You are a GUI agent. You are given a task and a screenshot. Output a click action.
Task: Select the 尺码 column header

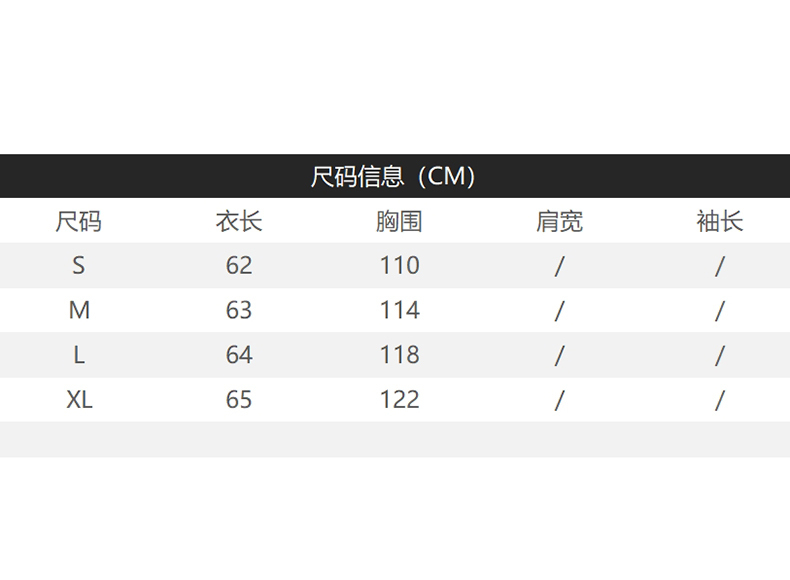pyautogui.click(x=79, y=221)
